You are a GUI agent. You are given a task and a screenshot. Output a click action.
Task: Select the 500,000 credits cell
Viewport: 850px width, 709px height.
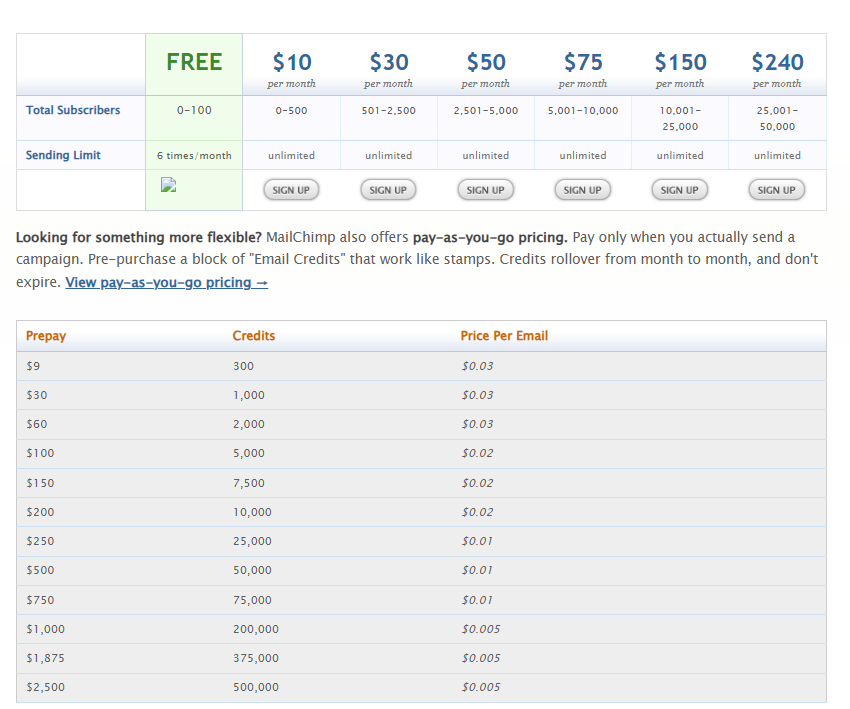[256, 687]
